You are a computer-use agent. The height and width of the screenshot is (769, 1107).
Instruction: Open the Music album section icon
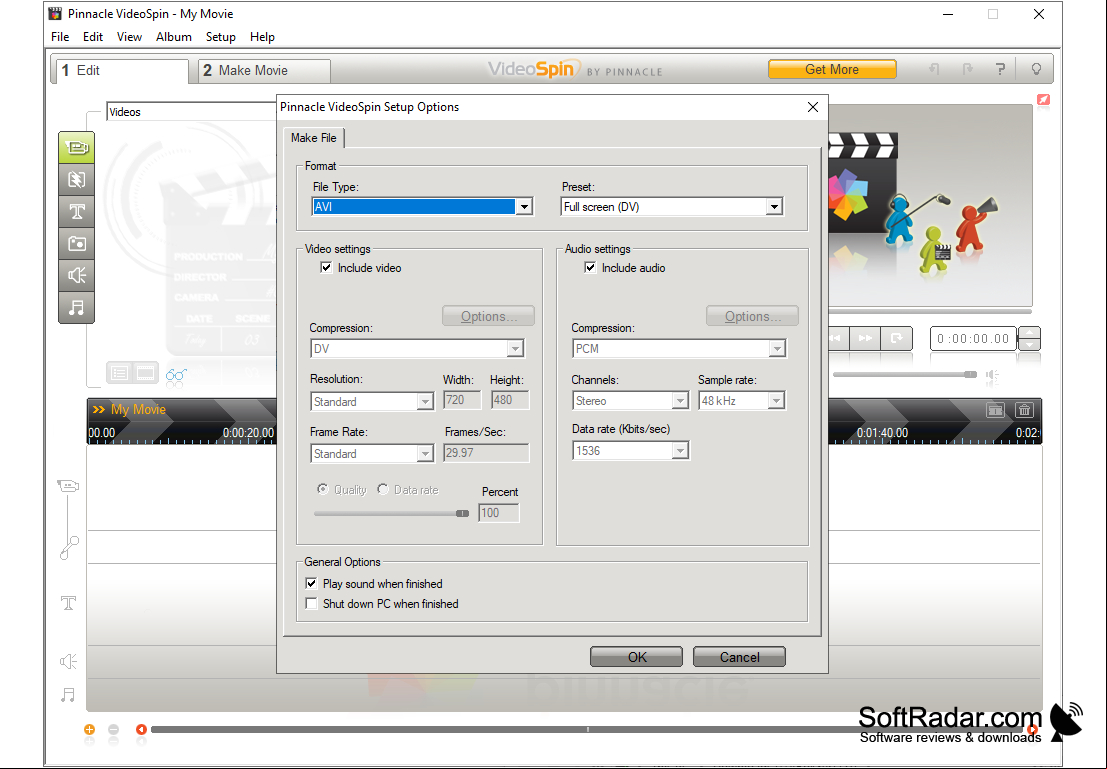coord(76,307)
